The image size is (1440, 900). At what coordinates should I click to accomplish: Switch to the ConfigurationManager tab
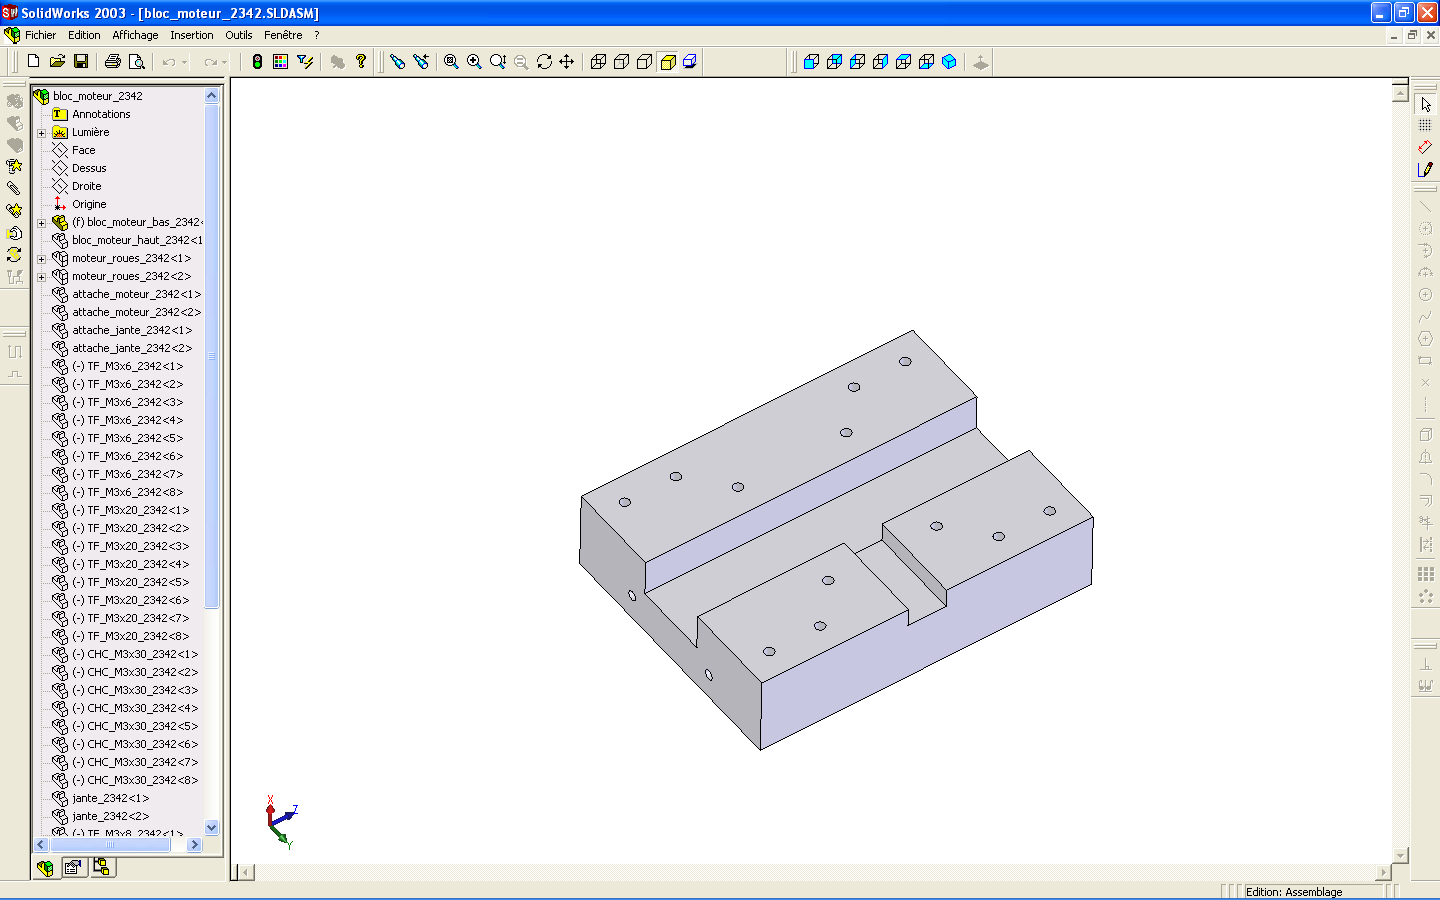102,867
